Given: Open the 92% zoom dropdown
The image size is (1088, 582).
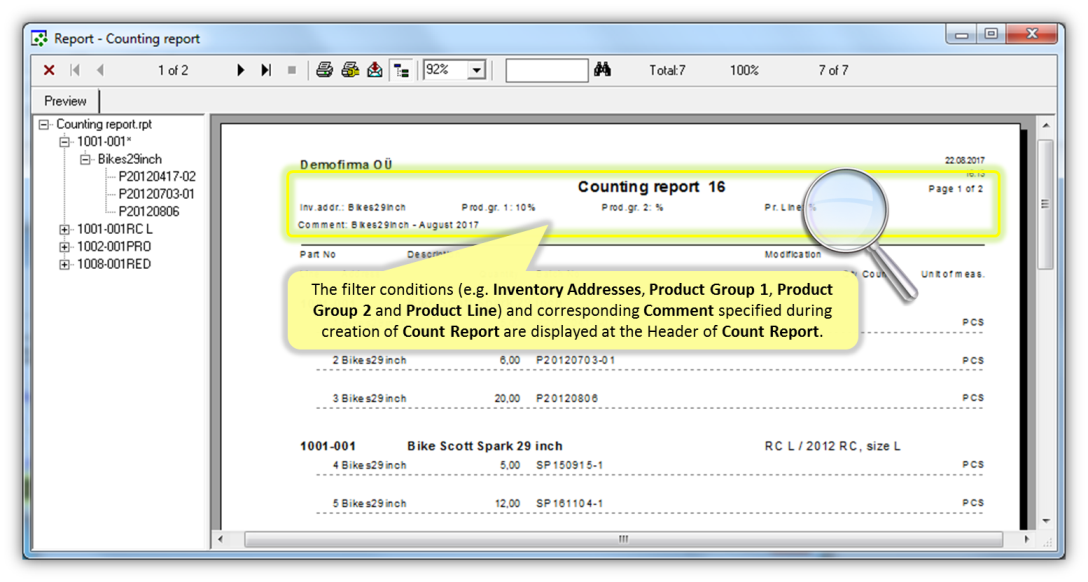Looking at the screenshot, I should 476,70.
